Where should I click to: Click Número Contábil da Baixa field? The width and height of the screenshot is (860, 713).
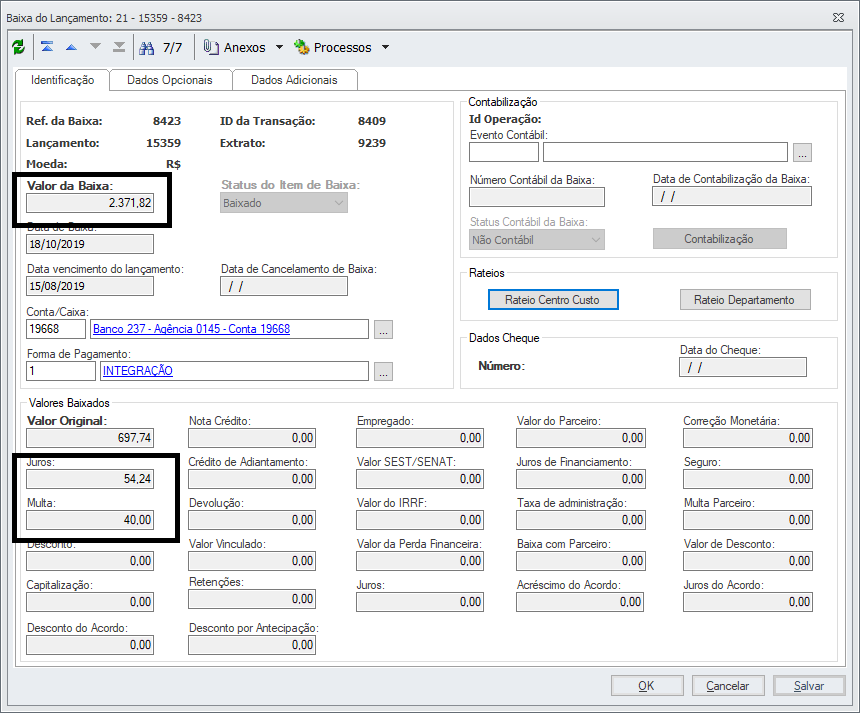click(x=537, y=197)
